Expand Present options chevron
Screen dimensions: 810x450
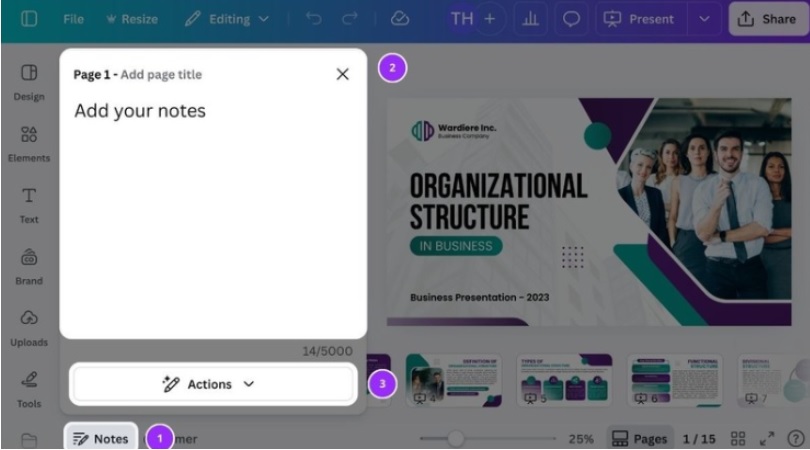[704, 19]
